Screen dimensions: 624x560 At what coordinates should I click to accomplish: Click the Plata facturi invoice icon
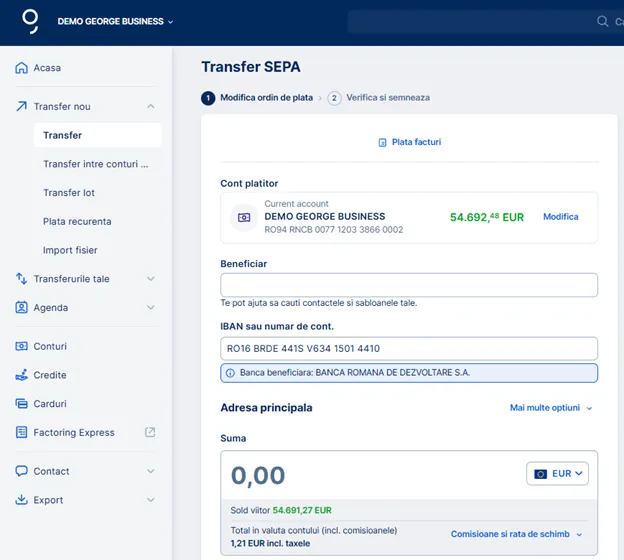pos(383,142)
